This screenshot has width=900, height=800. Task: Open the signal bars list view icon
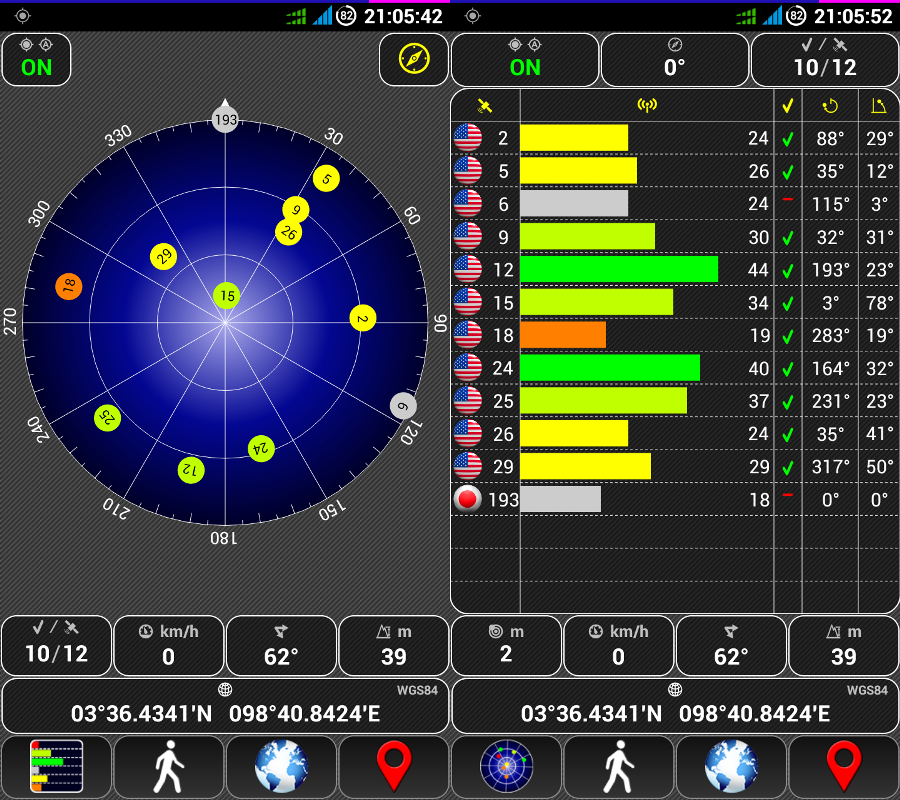[56, 767]
